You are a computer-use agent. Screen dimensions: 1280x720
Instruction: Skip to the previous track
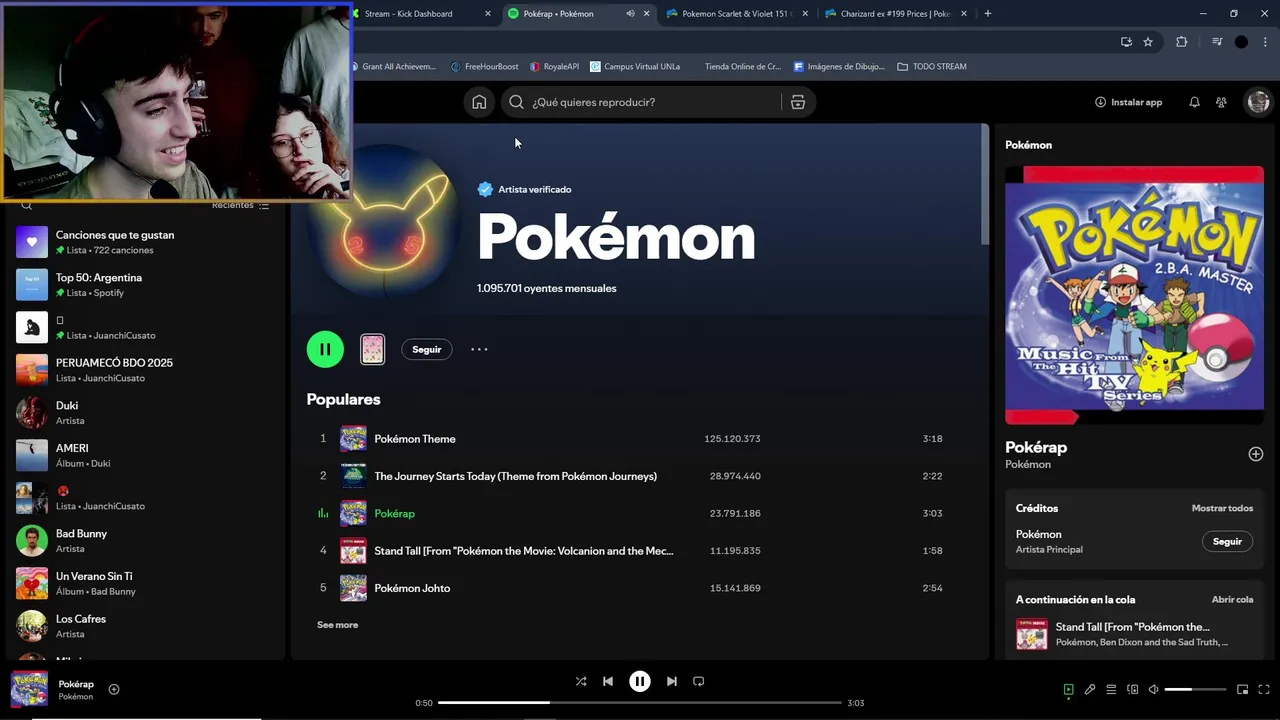pos(608,681)
